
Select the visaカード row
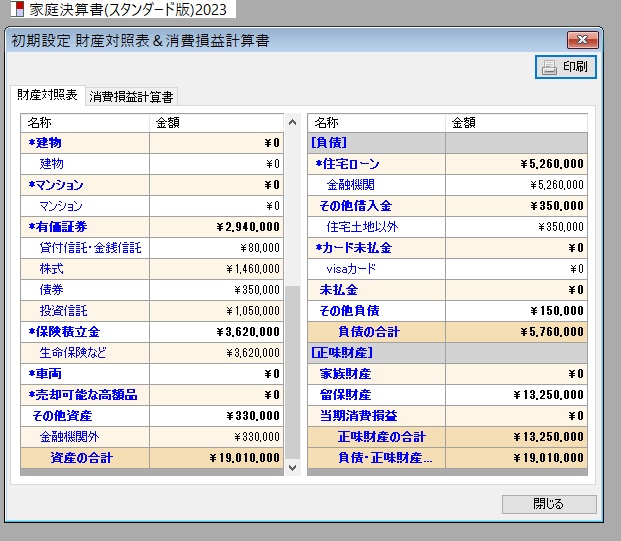point(376,269)
